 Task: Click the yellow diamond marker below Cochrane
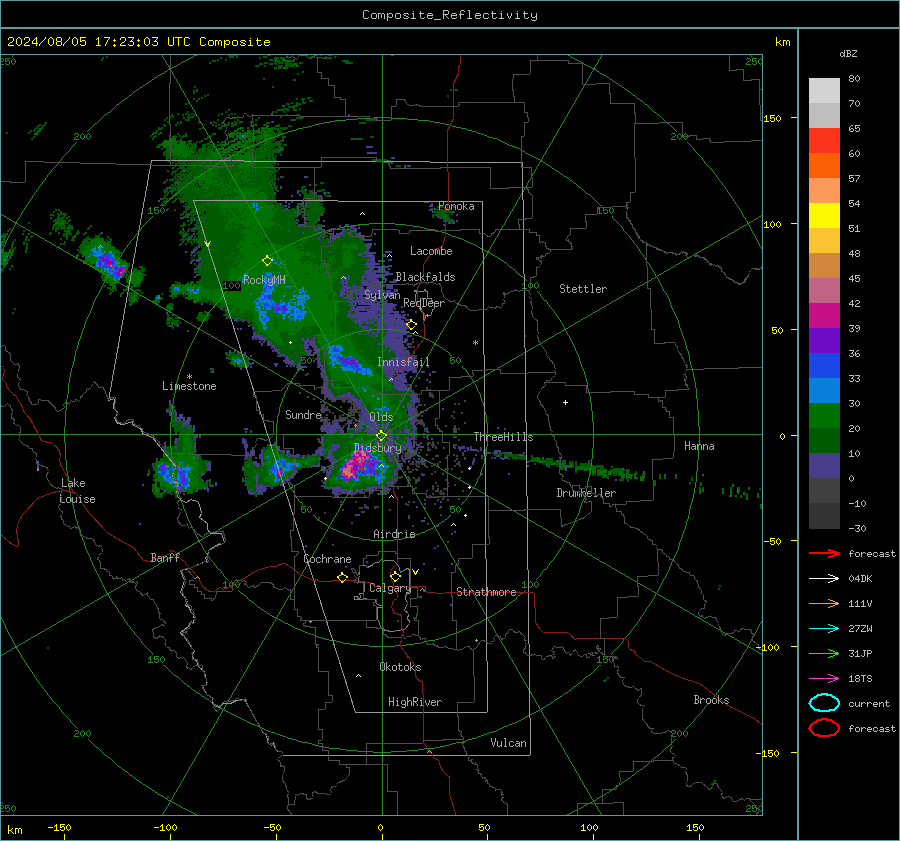pyautogui.click(x=342, y=577)
